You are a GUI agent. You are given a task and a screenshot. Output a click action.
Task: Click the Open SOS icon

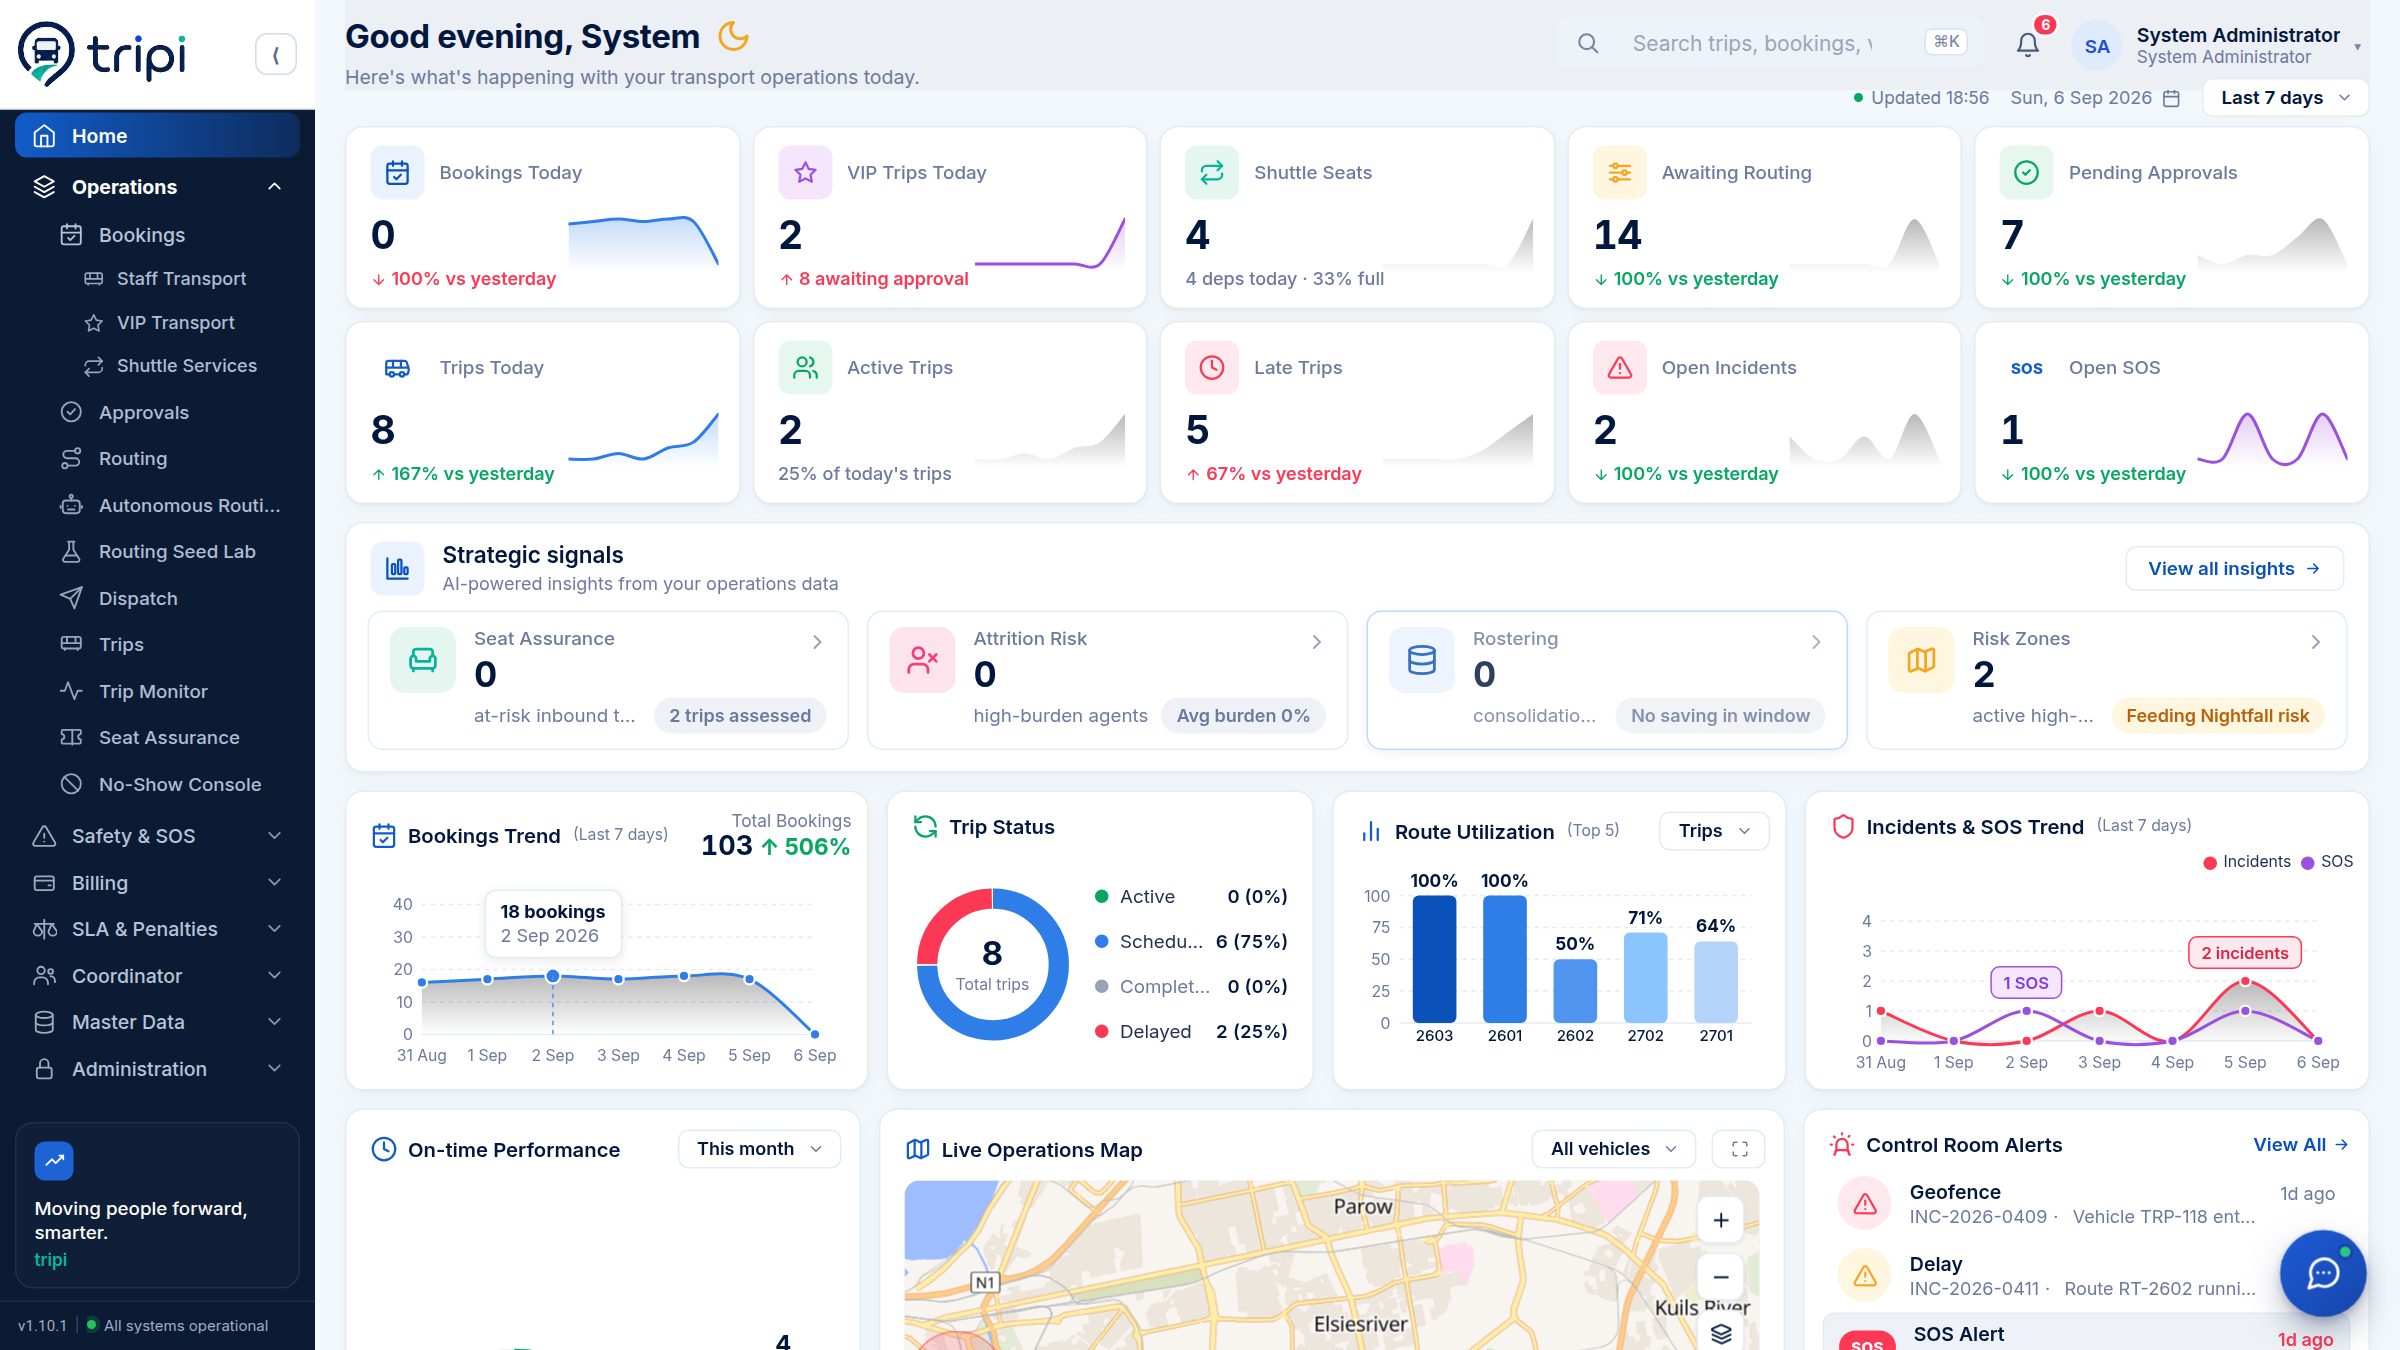click(x=2026, y=368)
